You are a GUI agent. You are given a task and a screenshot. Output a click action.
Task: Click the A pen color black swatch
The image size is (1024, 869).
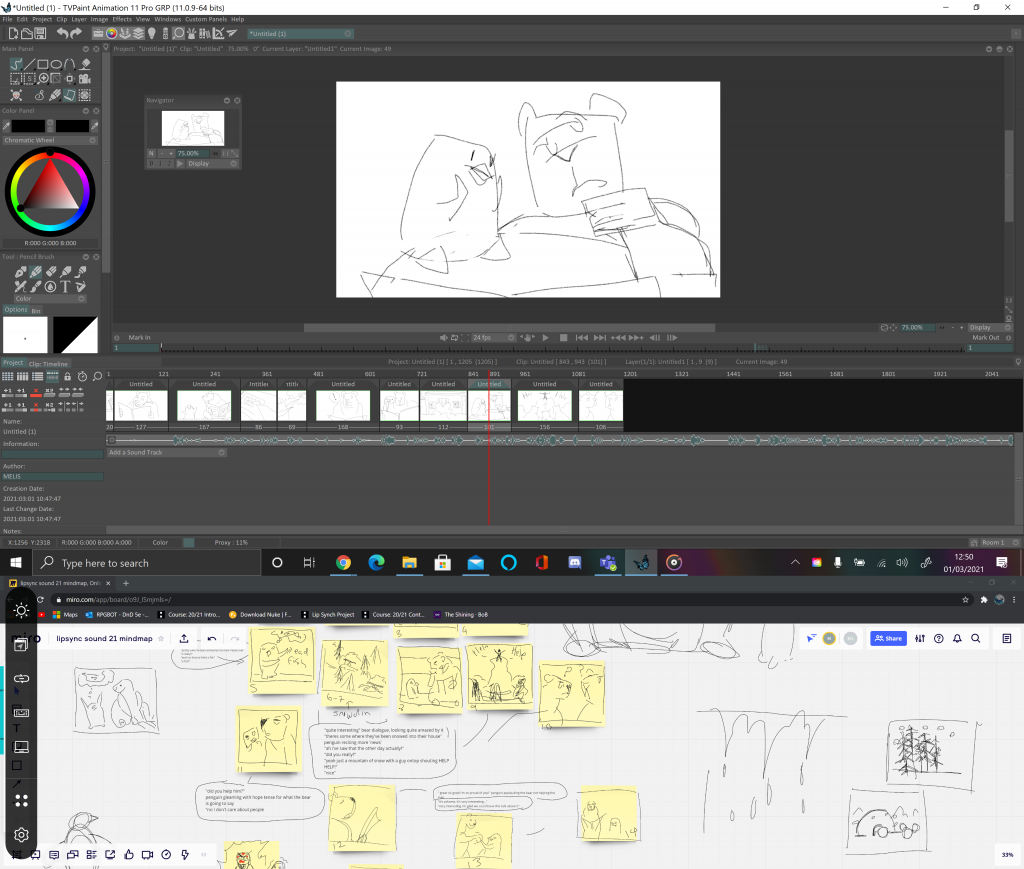tap(28, 125)
